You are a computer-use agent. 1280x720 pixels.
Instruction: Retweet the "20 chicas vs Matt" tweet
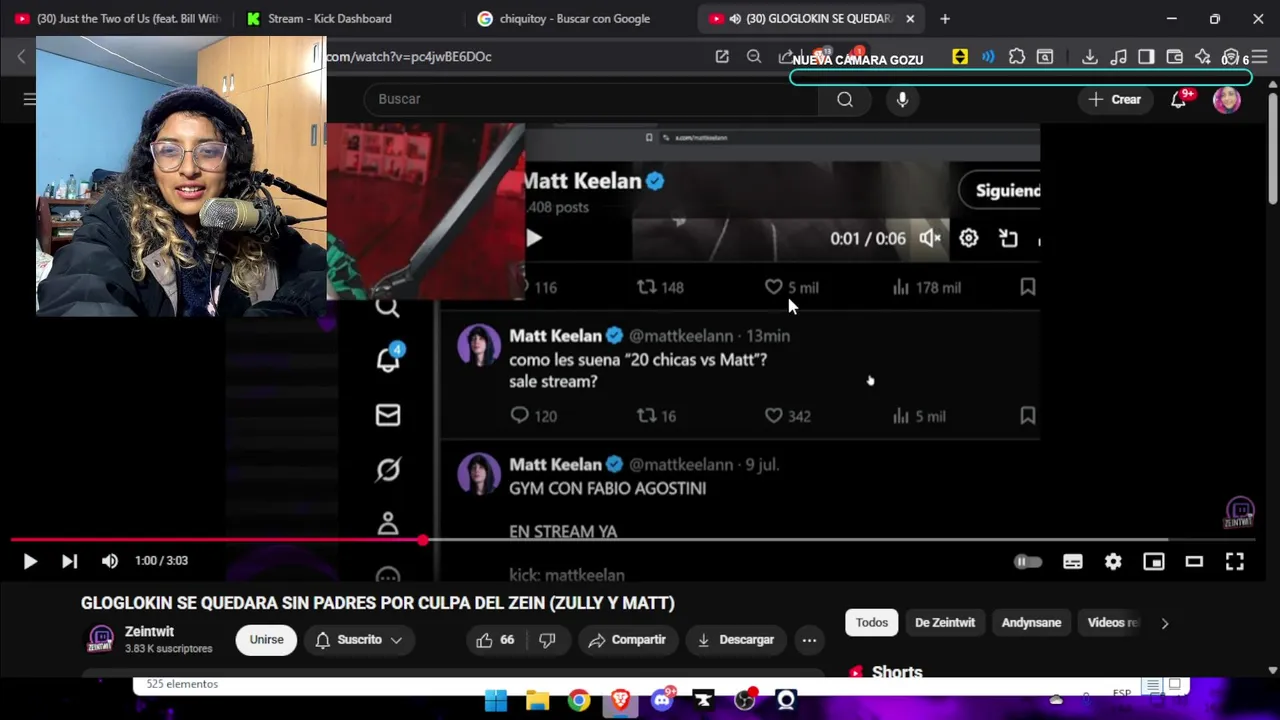tap(647, 416)
